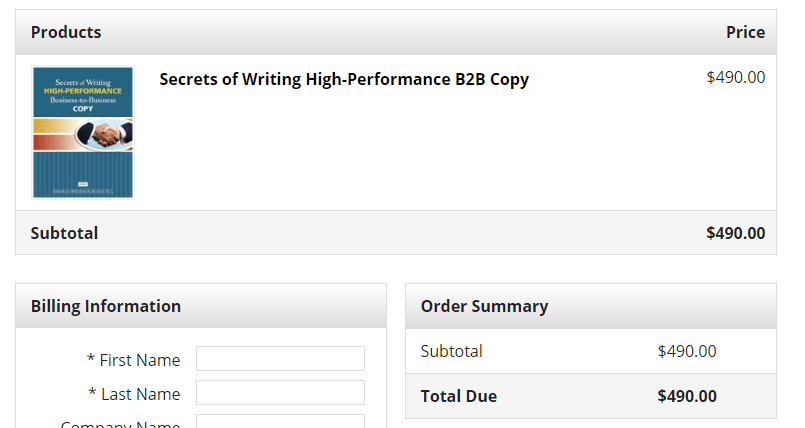Click the Price column header
This screenshot has height=428, width=805.
tap(745, 32)
